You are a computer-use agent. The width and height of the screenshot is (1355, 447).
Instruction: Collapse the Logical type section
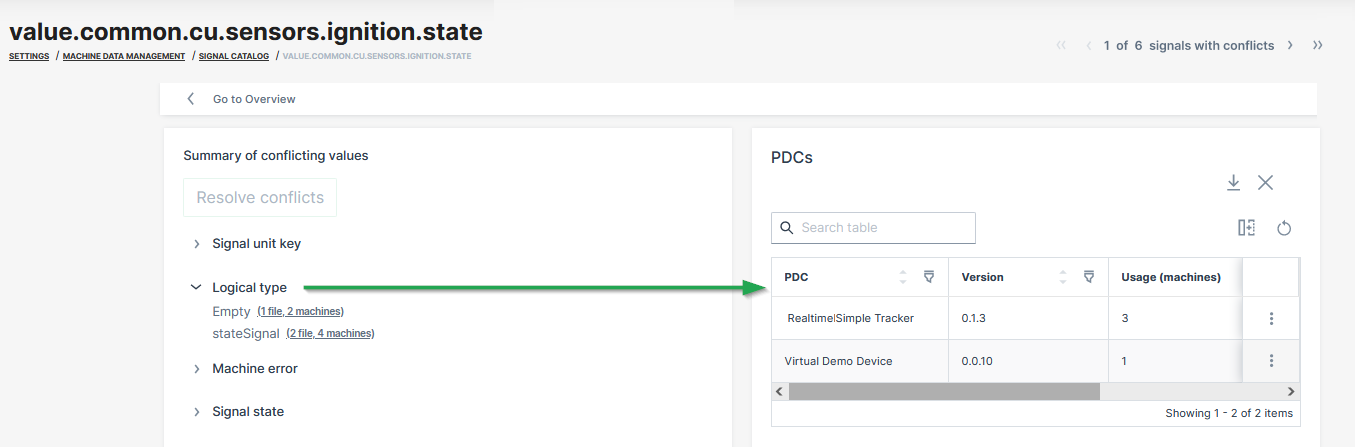coord(196,287)
